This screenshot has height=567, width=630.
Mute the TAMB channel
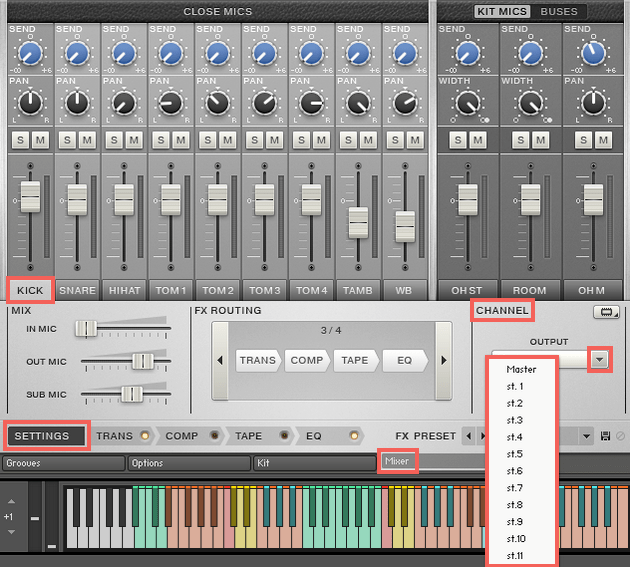click(368, 140)
